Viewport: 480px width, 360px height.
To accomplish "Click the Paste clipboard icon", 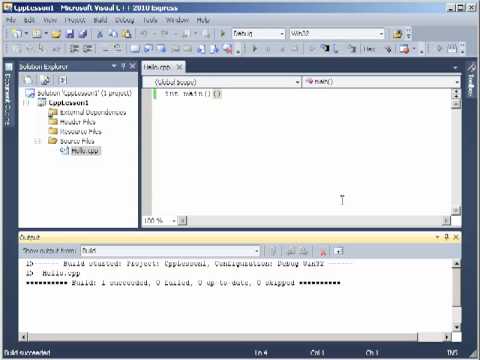I will [126, 34].
